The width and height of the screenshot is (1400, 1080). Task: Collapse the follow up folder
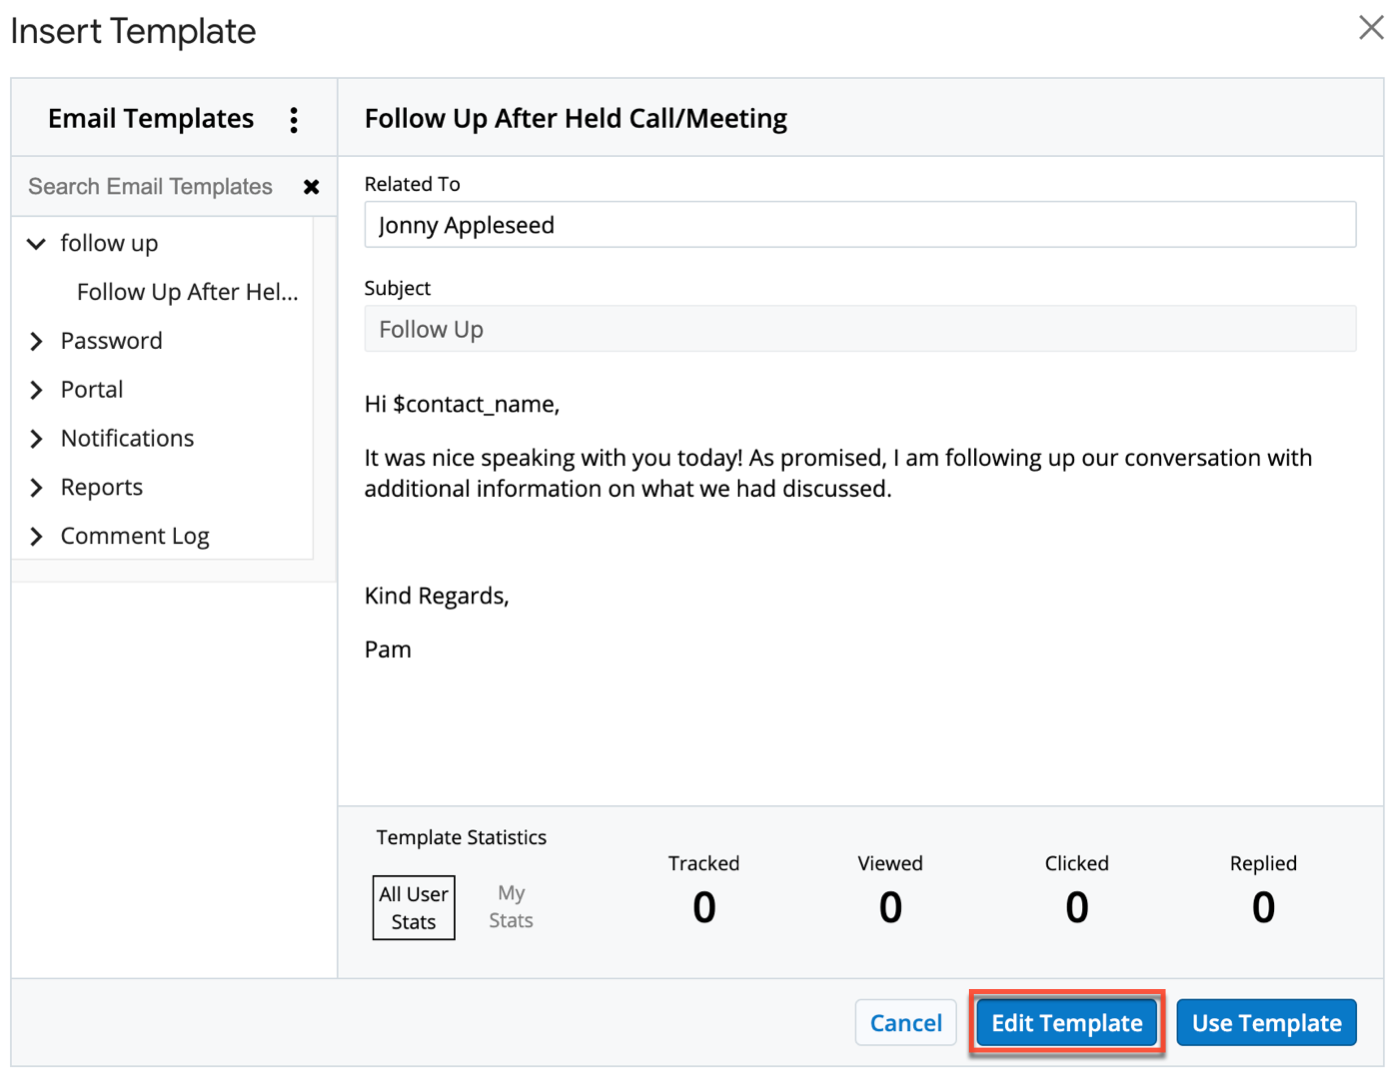37,244
